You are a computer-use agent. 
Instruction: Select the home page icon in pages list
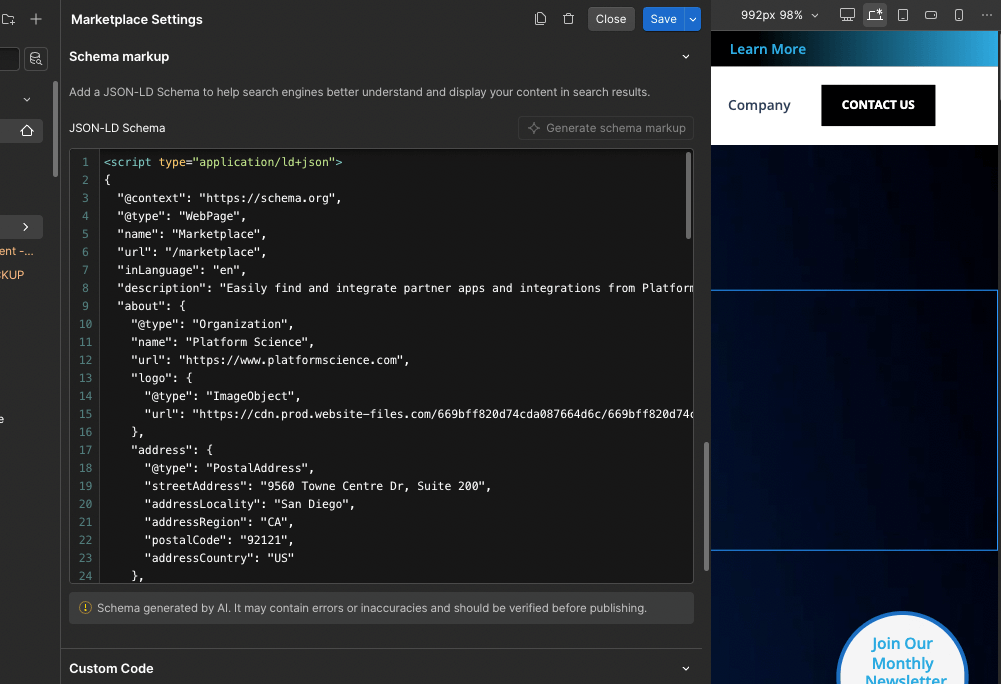click(27, 130)
